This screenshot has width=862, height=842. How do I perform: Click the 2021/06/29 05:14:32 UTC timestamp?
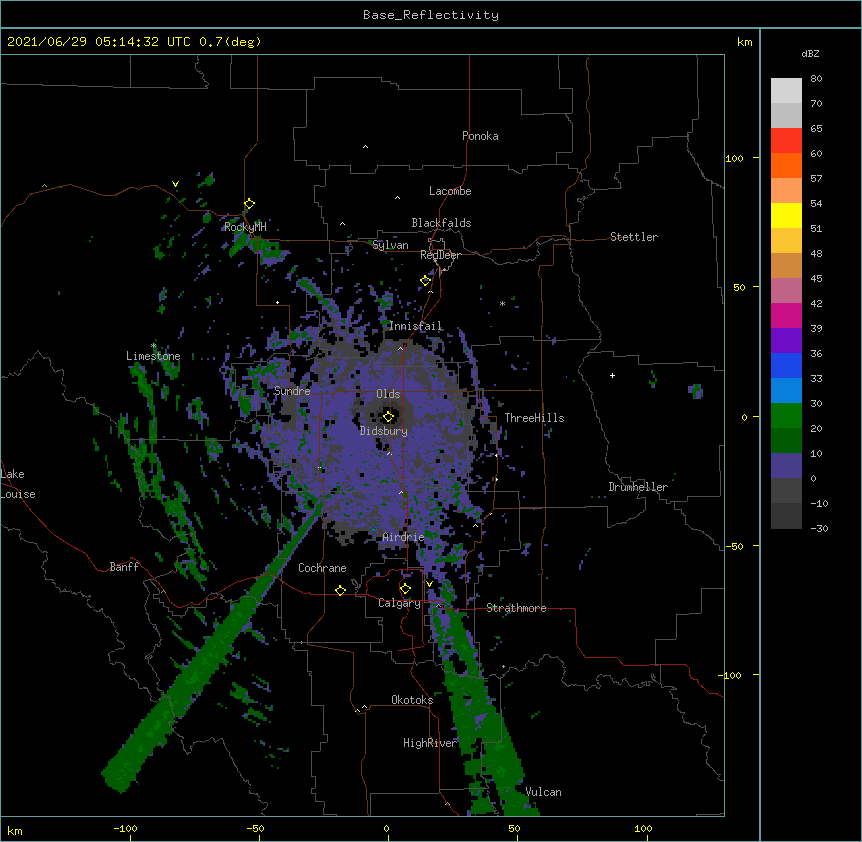coord(99,42)
